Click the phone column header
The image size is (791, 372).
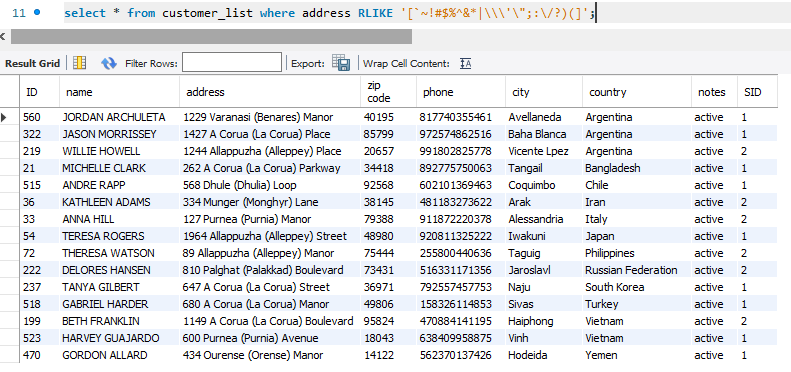pos(461,92)
